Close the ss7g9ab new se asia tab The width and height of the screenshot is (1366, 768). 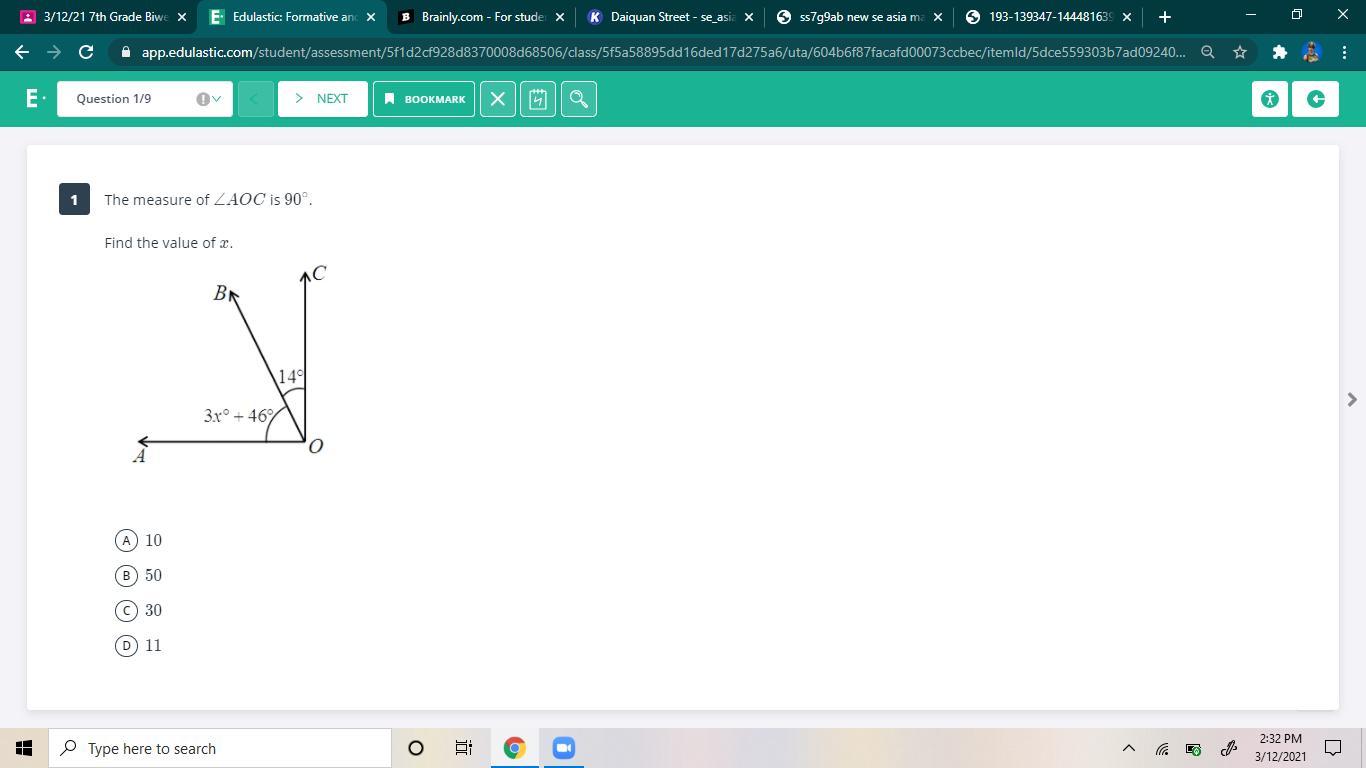pyautogui.click(x=937, y=17)
